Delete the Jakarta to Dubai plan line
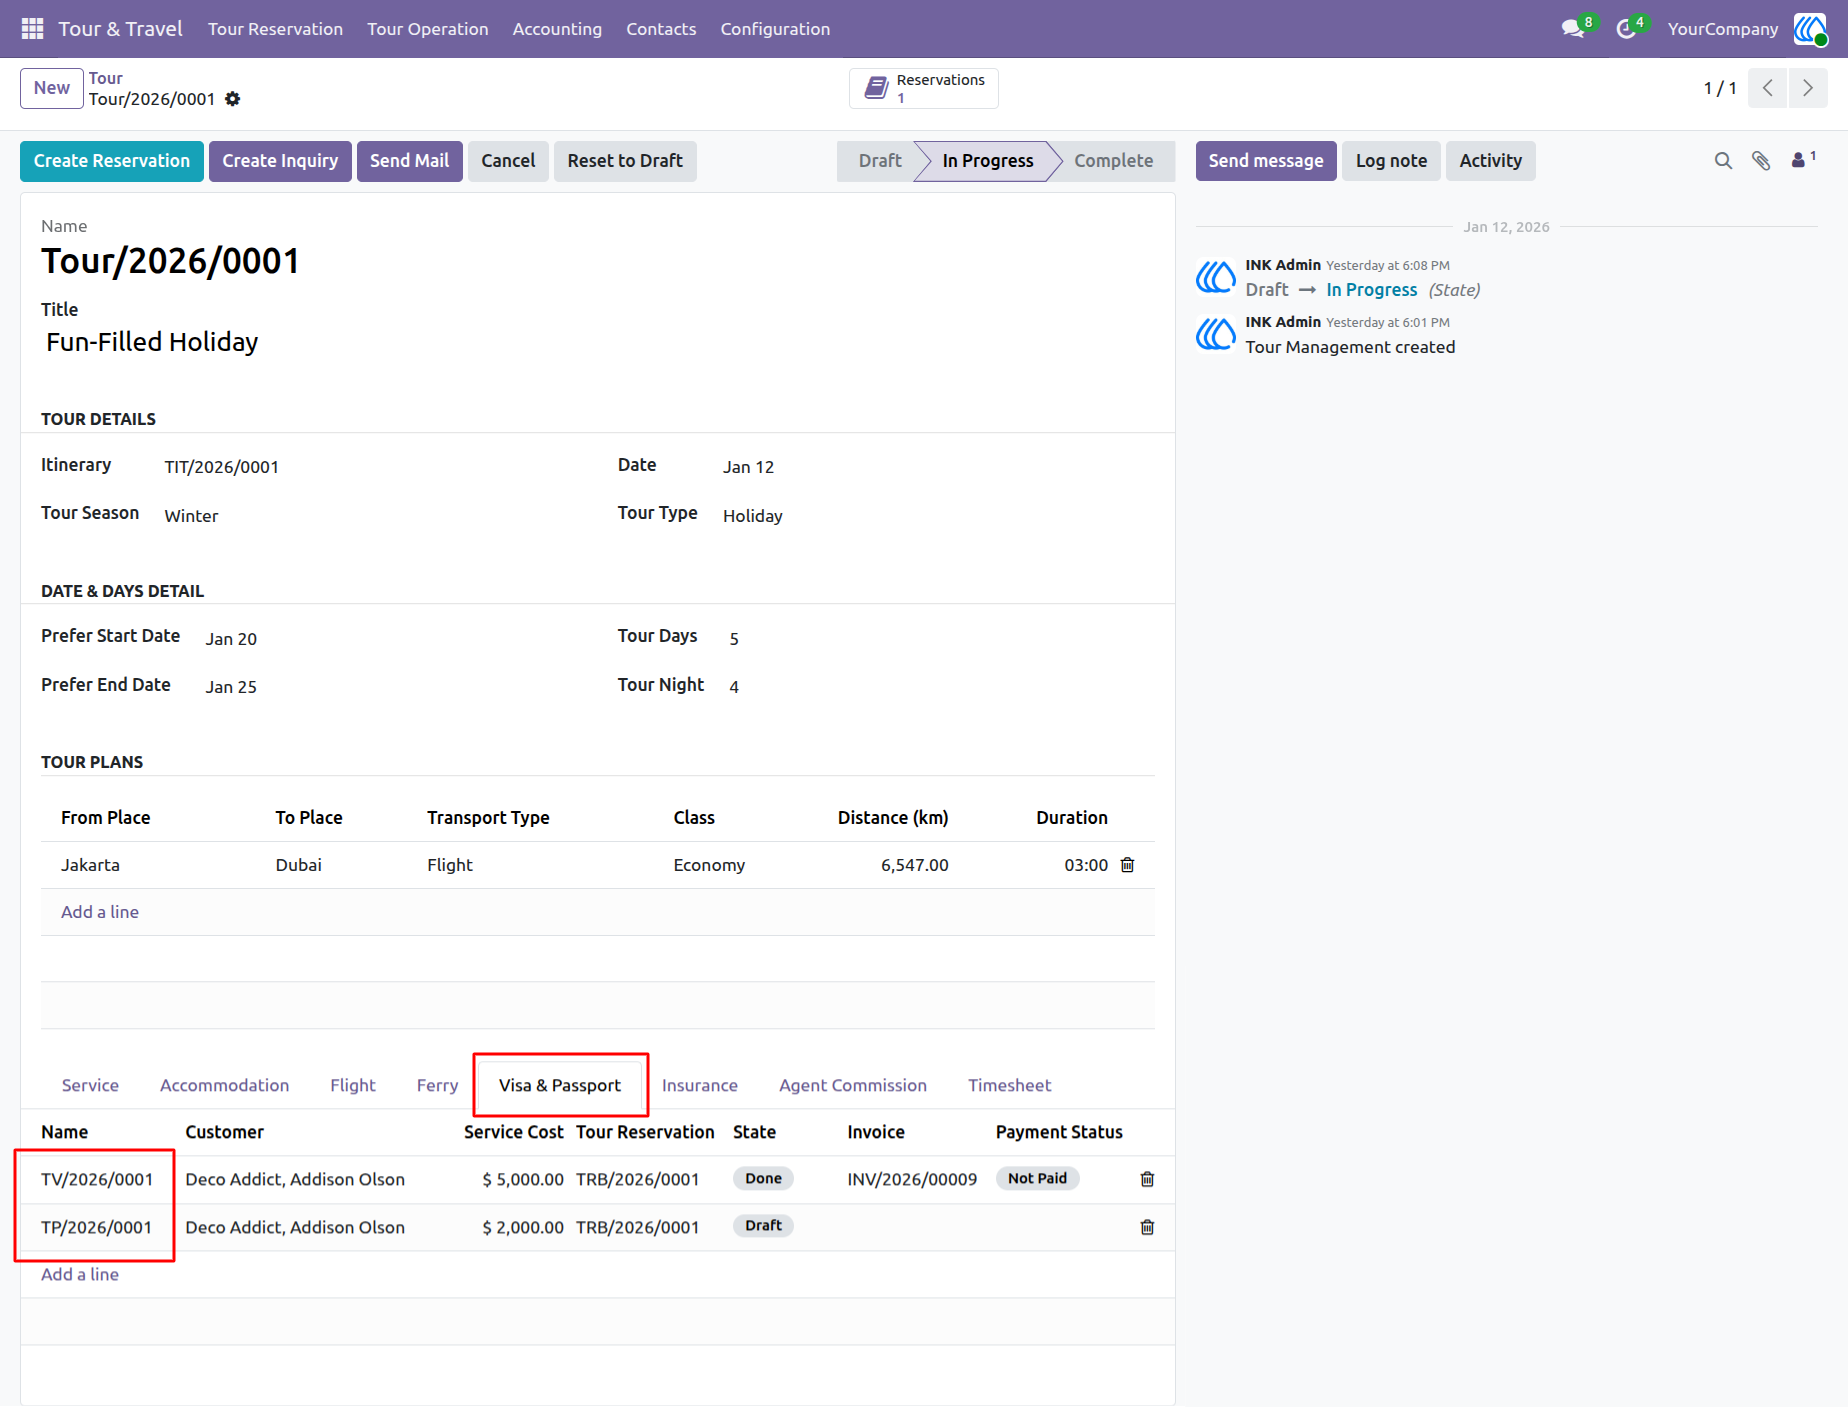The height and width of the screenshot is (1409, 1848). [1128, 865]
